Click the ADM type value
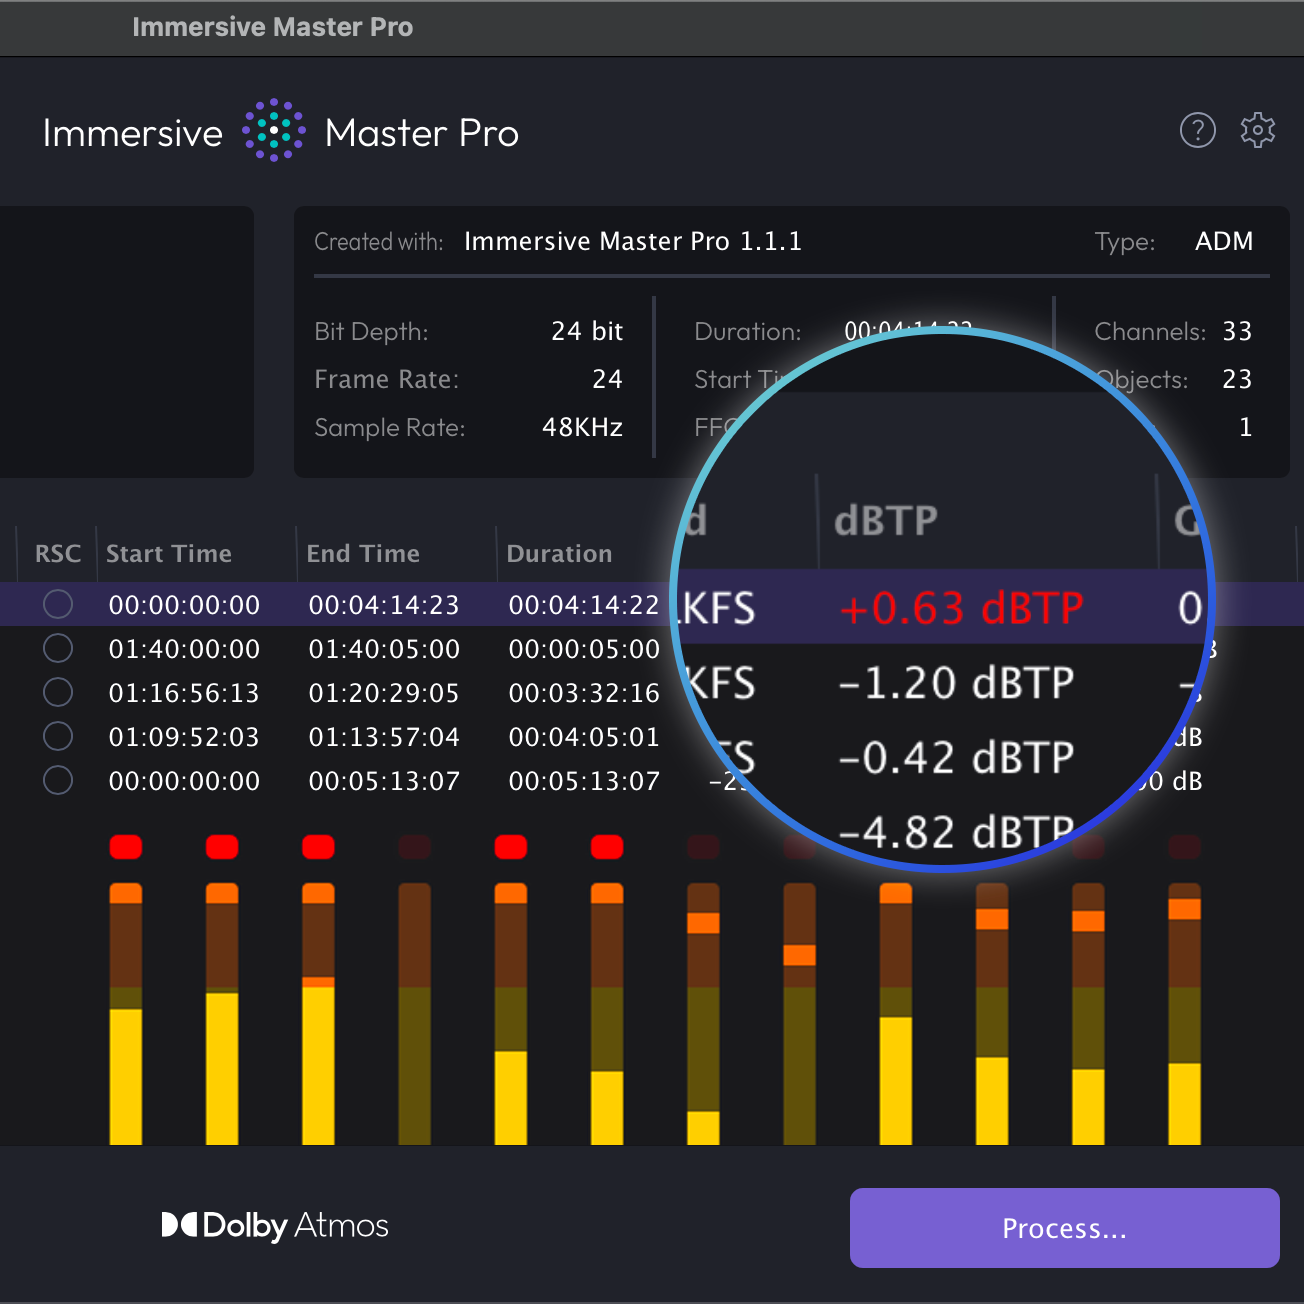1304x1304 pixels. pos(1224,241)
